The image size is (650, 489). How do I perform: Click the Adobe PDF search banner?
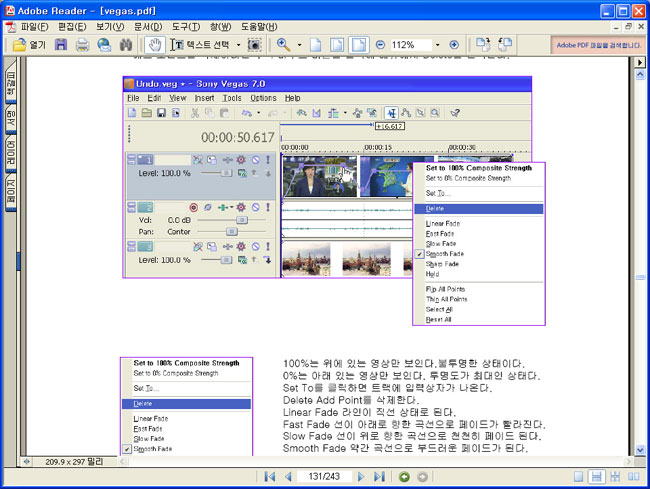pos(598,45)
